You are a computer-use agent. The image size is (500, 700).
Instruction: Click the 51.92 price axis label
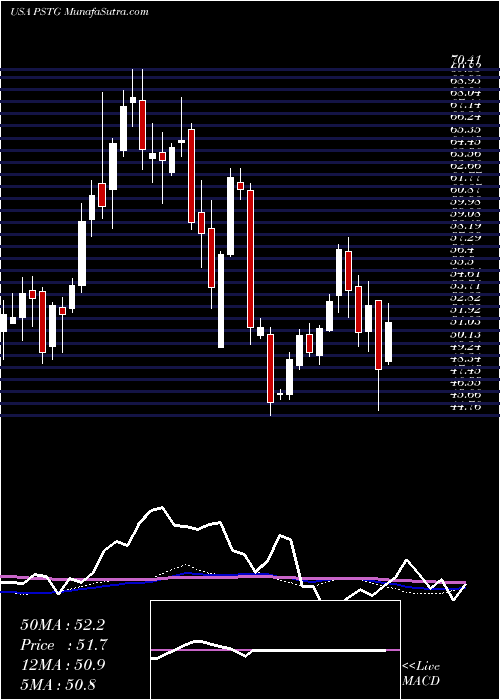click(x=466, y=311)
